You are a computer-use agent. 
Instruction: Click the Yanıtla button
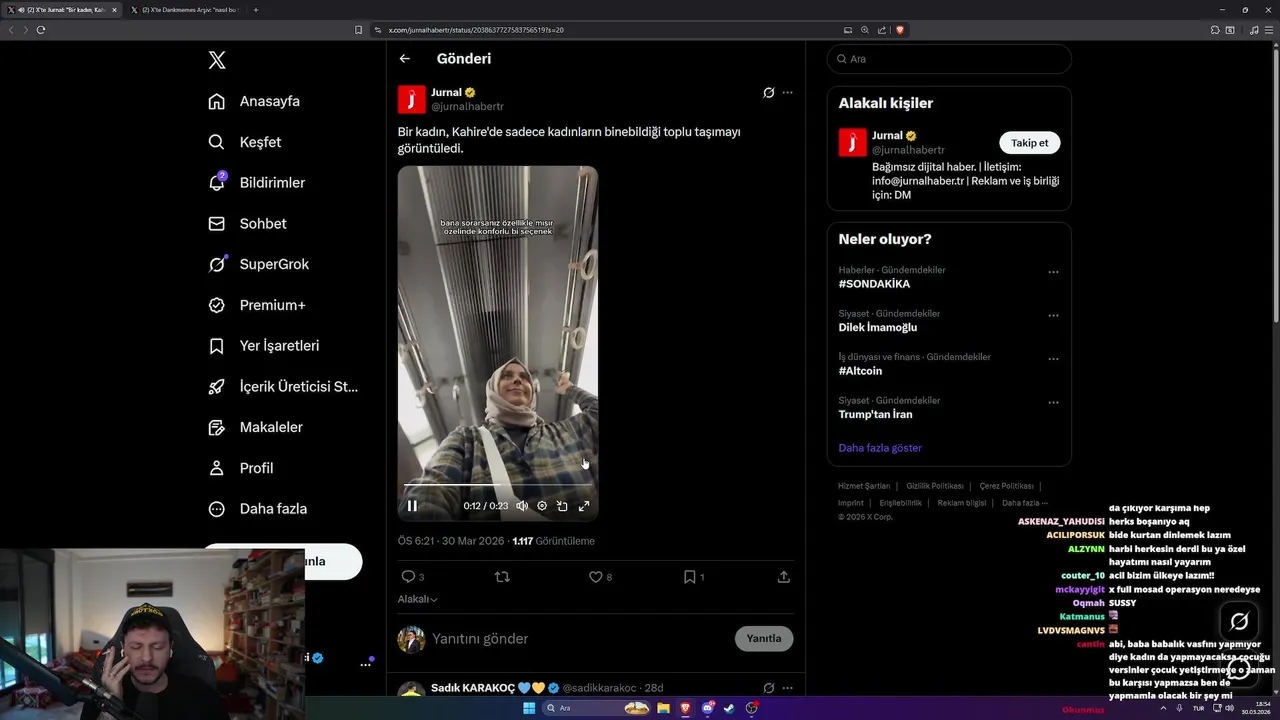click(764, 639)
